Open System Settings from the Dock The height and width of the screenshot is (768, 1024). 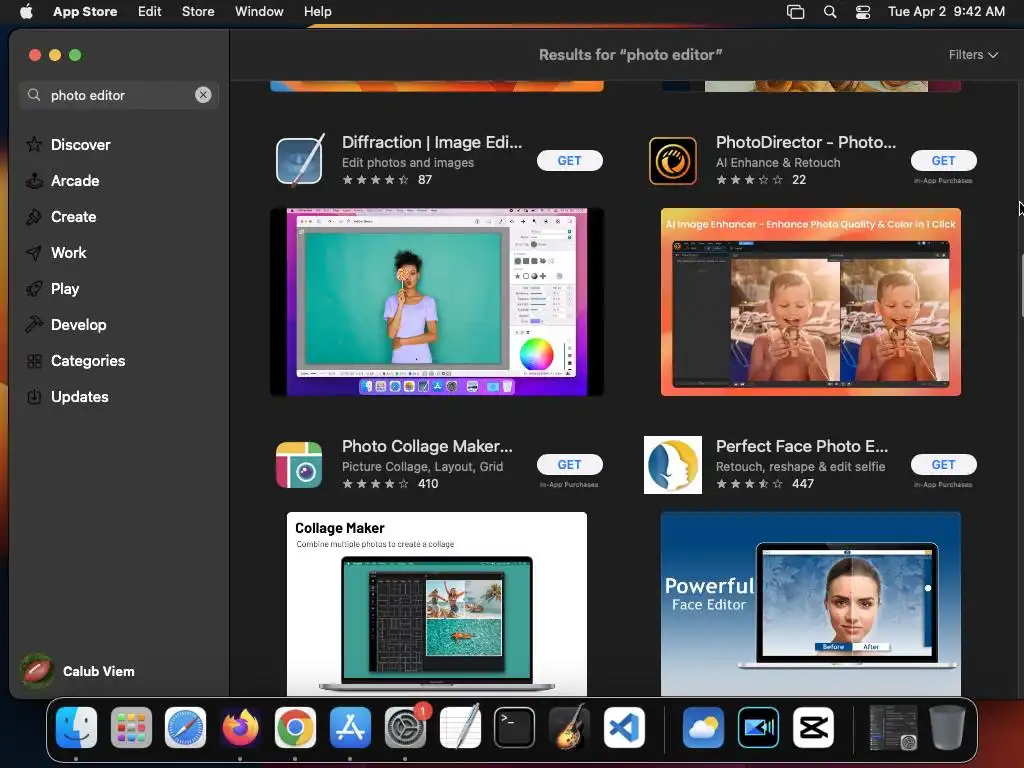point(405,728)
